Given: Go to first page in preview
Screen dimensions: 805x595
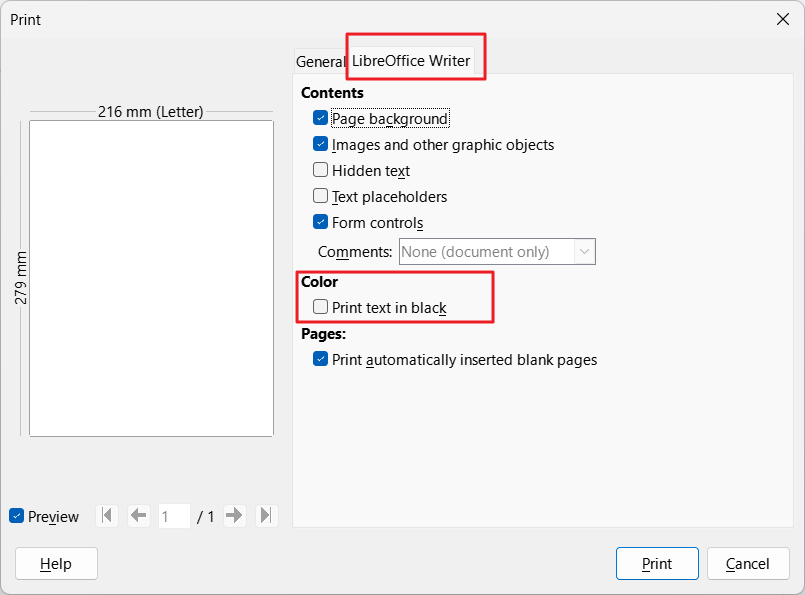Looking at the screenshot, I should point(107,515).
